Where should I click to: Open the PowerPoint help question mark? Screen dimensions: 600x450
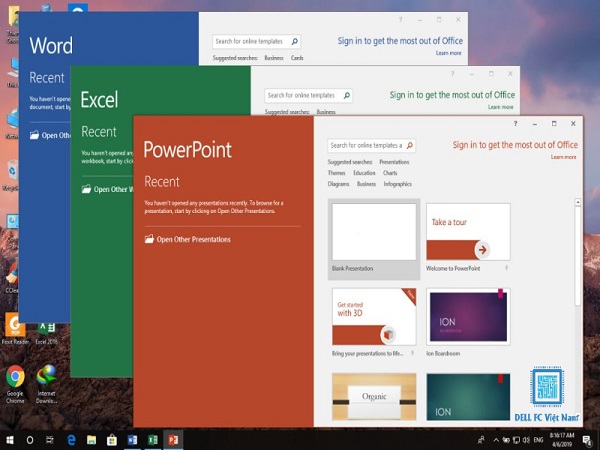[515, 124]
